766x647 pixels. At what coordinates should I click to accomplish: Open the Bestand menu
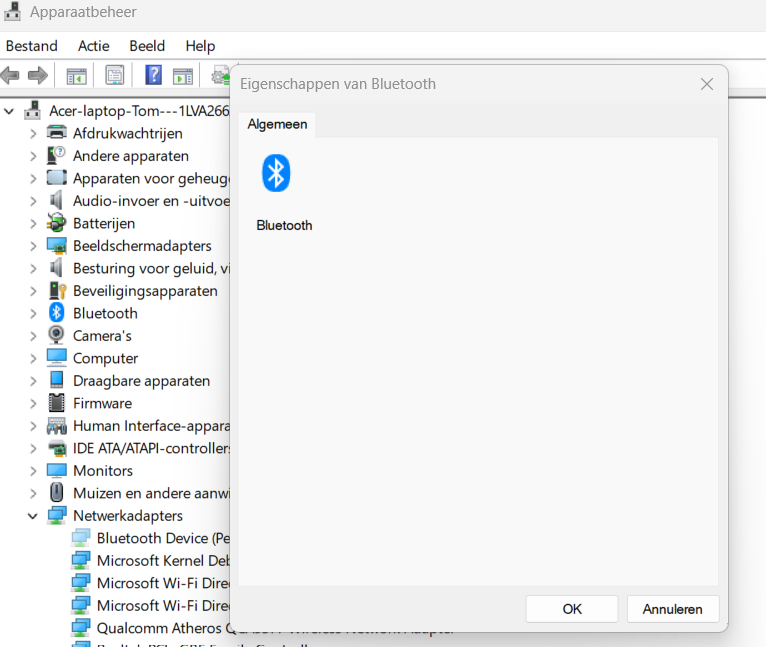[32, 46]
